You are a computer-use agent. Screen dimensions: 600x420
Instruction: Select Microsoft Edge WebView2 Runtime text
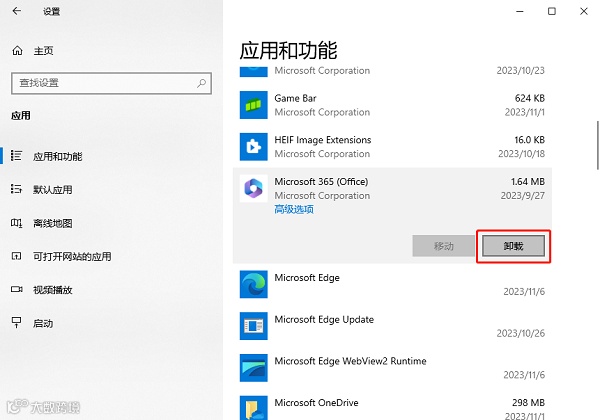[350, 361]
